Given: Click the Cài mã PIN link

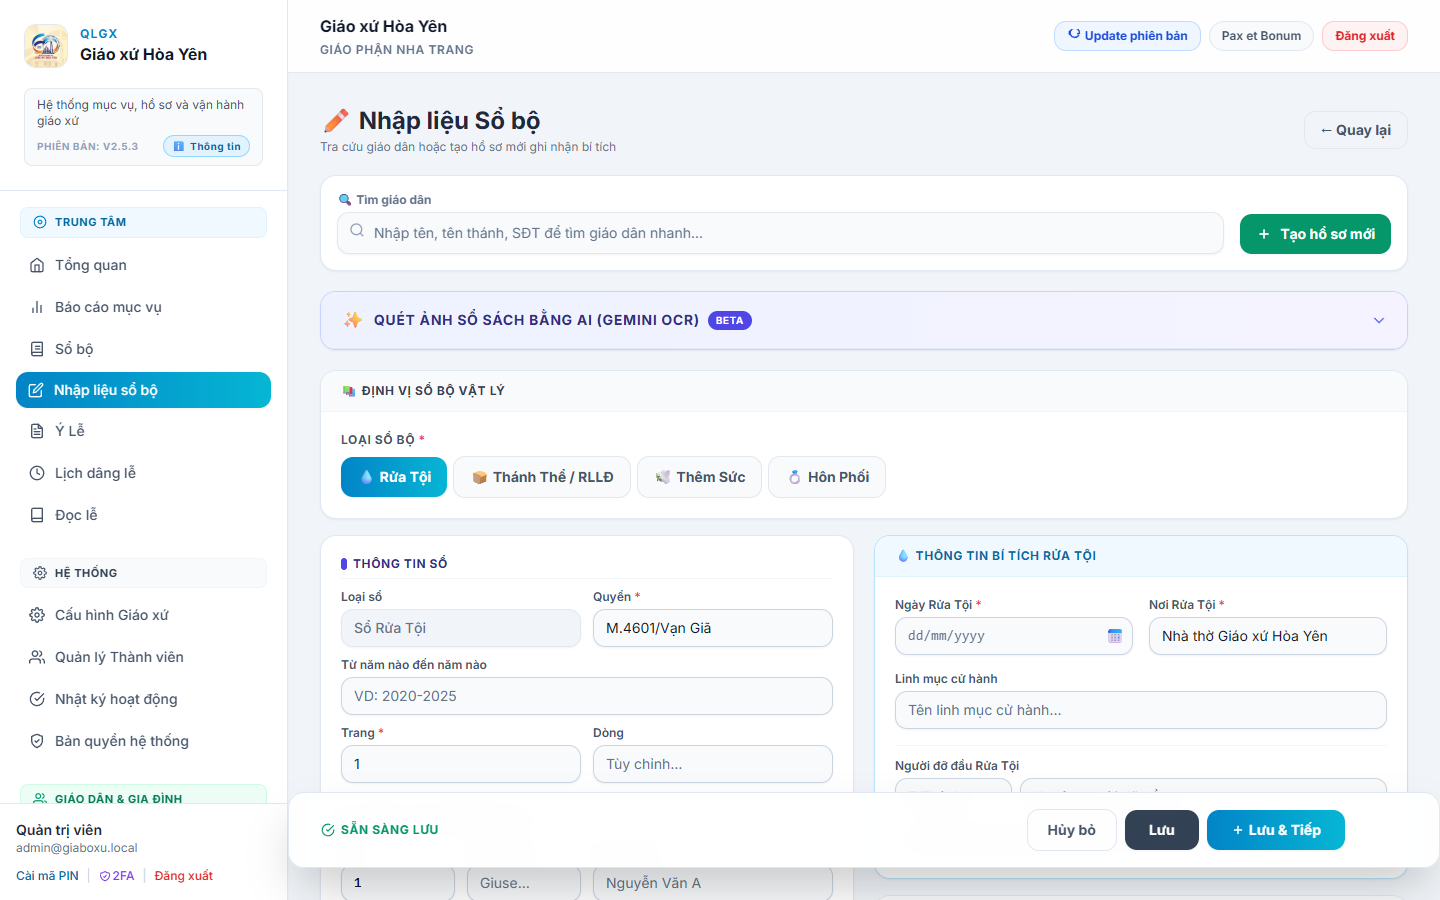Looking at the screenshot, I should tap(47, 876).
